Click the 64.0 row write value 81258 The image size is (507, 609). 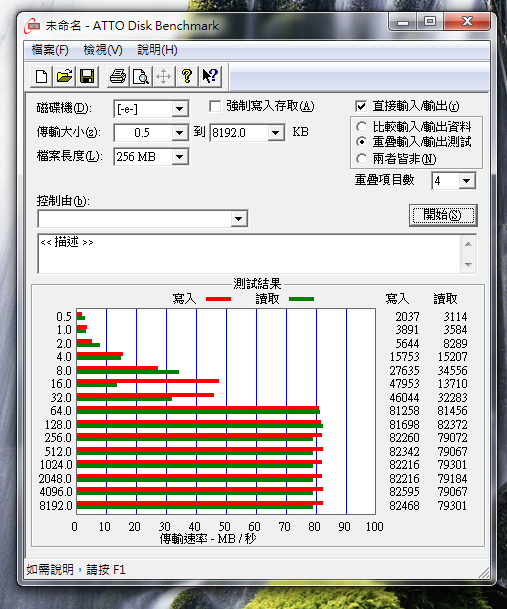(x=404, y=411)
